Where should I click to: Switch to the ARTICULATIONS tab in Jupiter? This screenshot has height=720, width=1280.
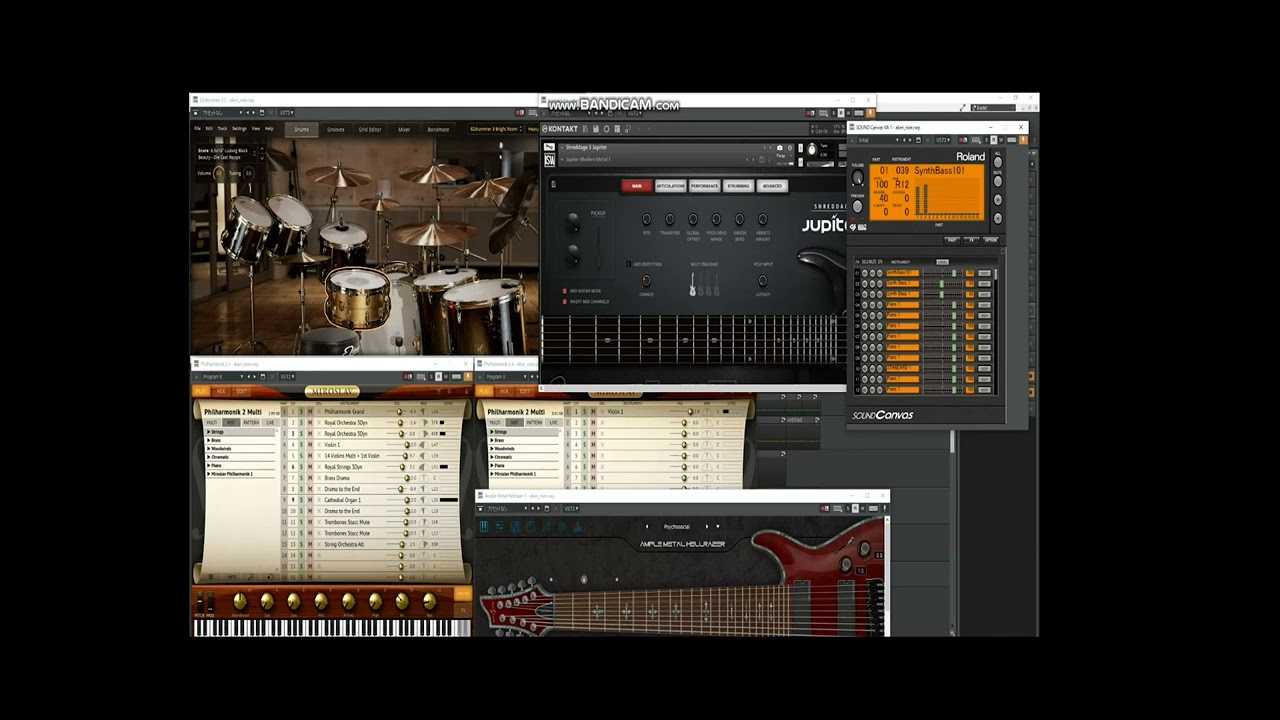coord(671,186)
